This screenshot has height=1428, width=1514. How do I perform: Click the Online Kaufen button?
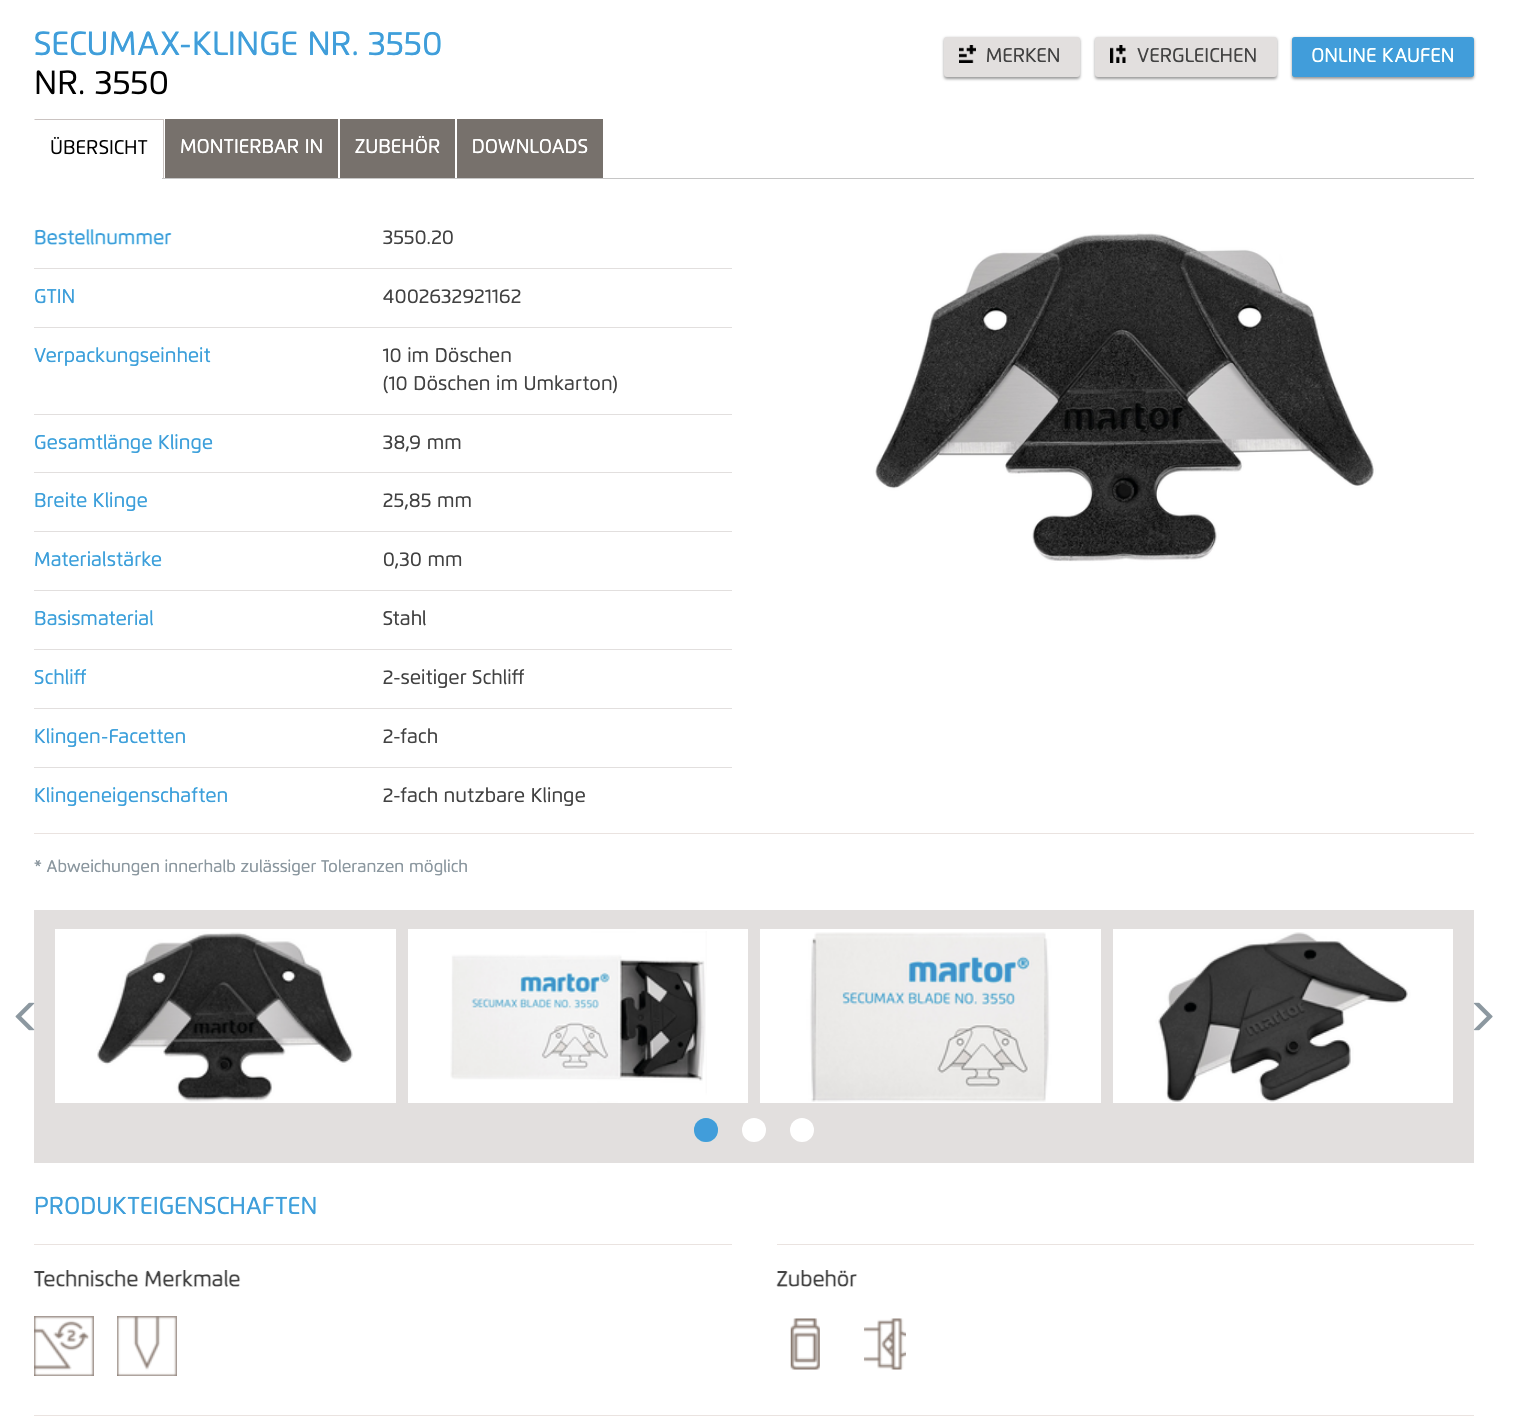(x=1383, y=56)
